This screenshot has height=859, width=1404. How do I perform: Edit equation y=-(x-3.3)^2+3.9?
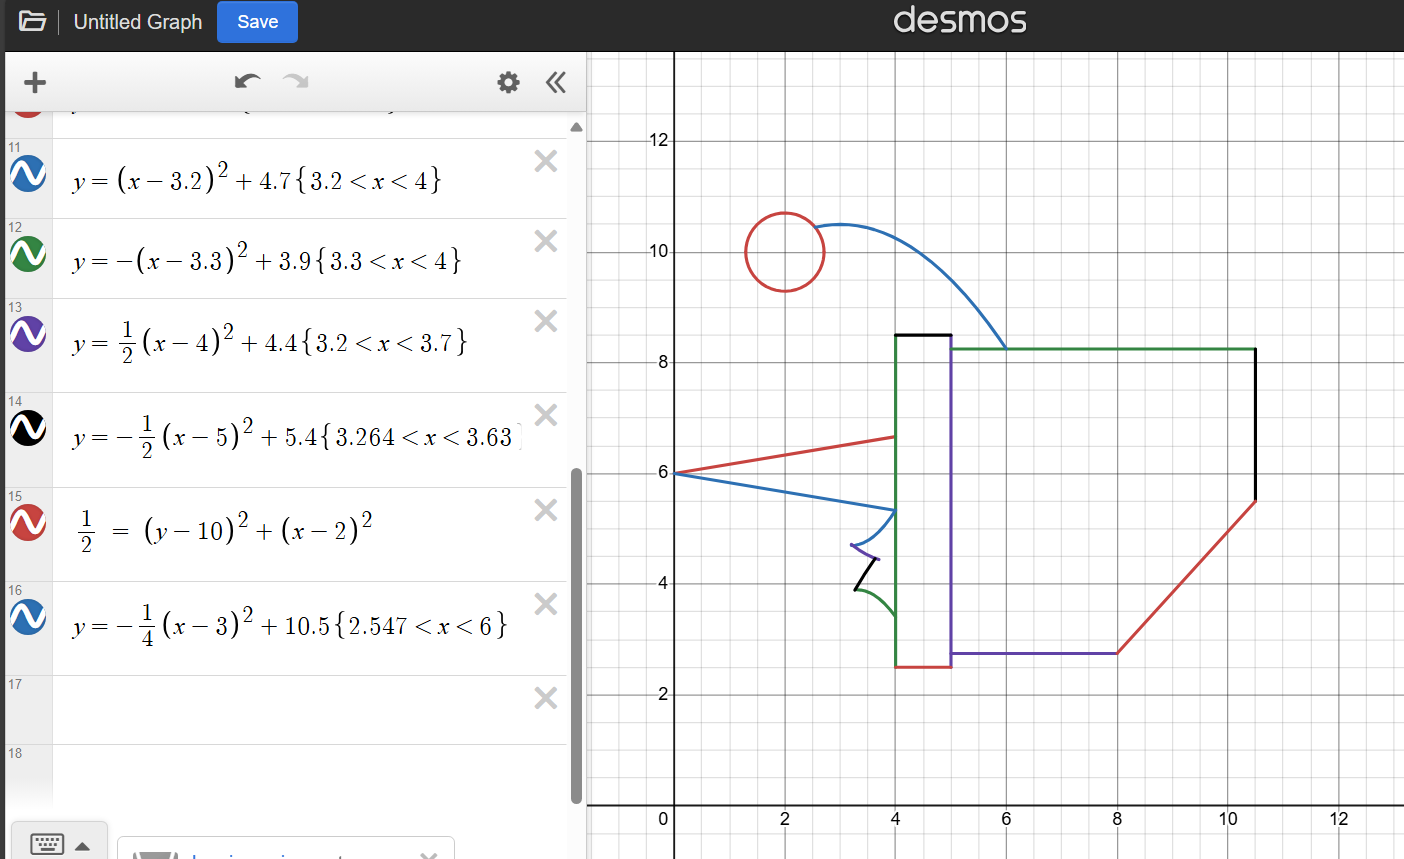coord(267,260)
